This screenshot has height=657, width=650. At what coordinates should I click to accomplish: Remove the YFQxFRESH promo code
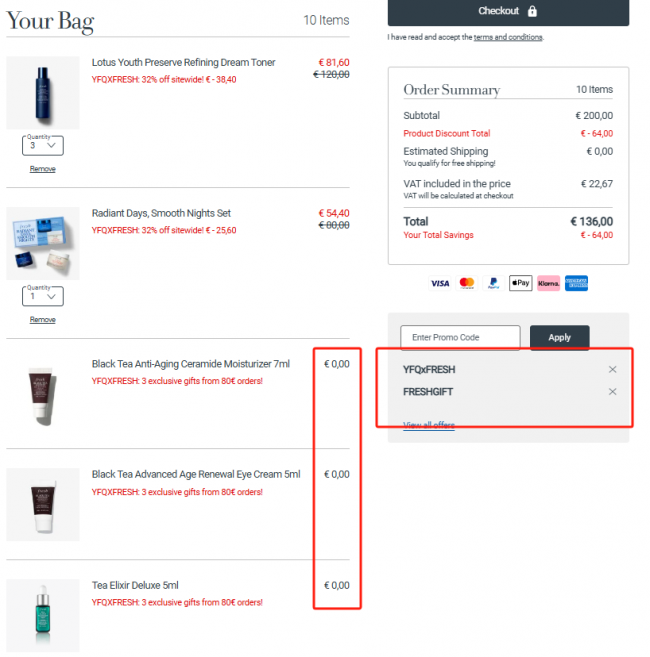612,369
